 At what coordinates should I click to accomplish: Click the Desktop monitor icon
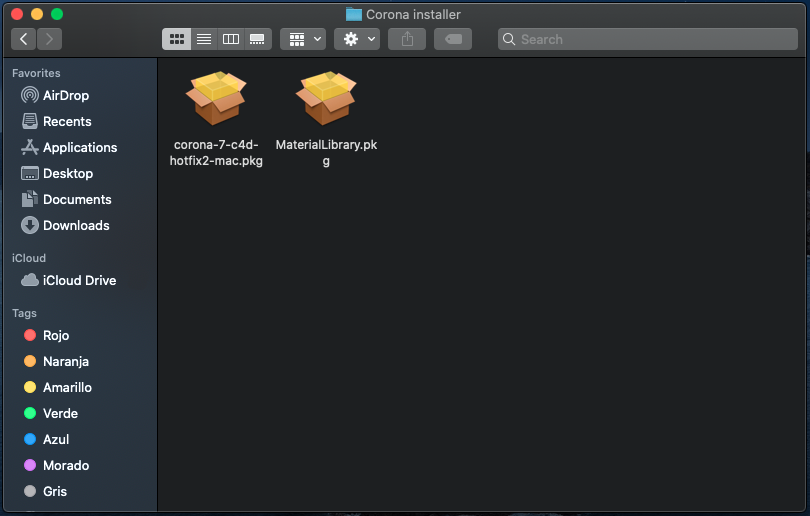(x=30, y=173)
